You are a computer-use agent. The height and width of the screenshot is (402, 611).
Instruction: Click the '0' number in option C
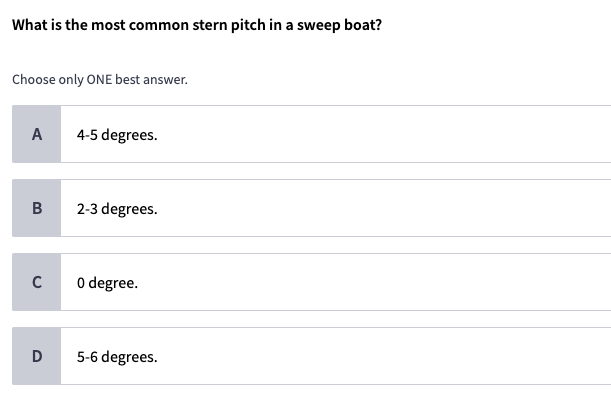(80, 283)
